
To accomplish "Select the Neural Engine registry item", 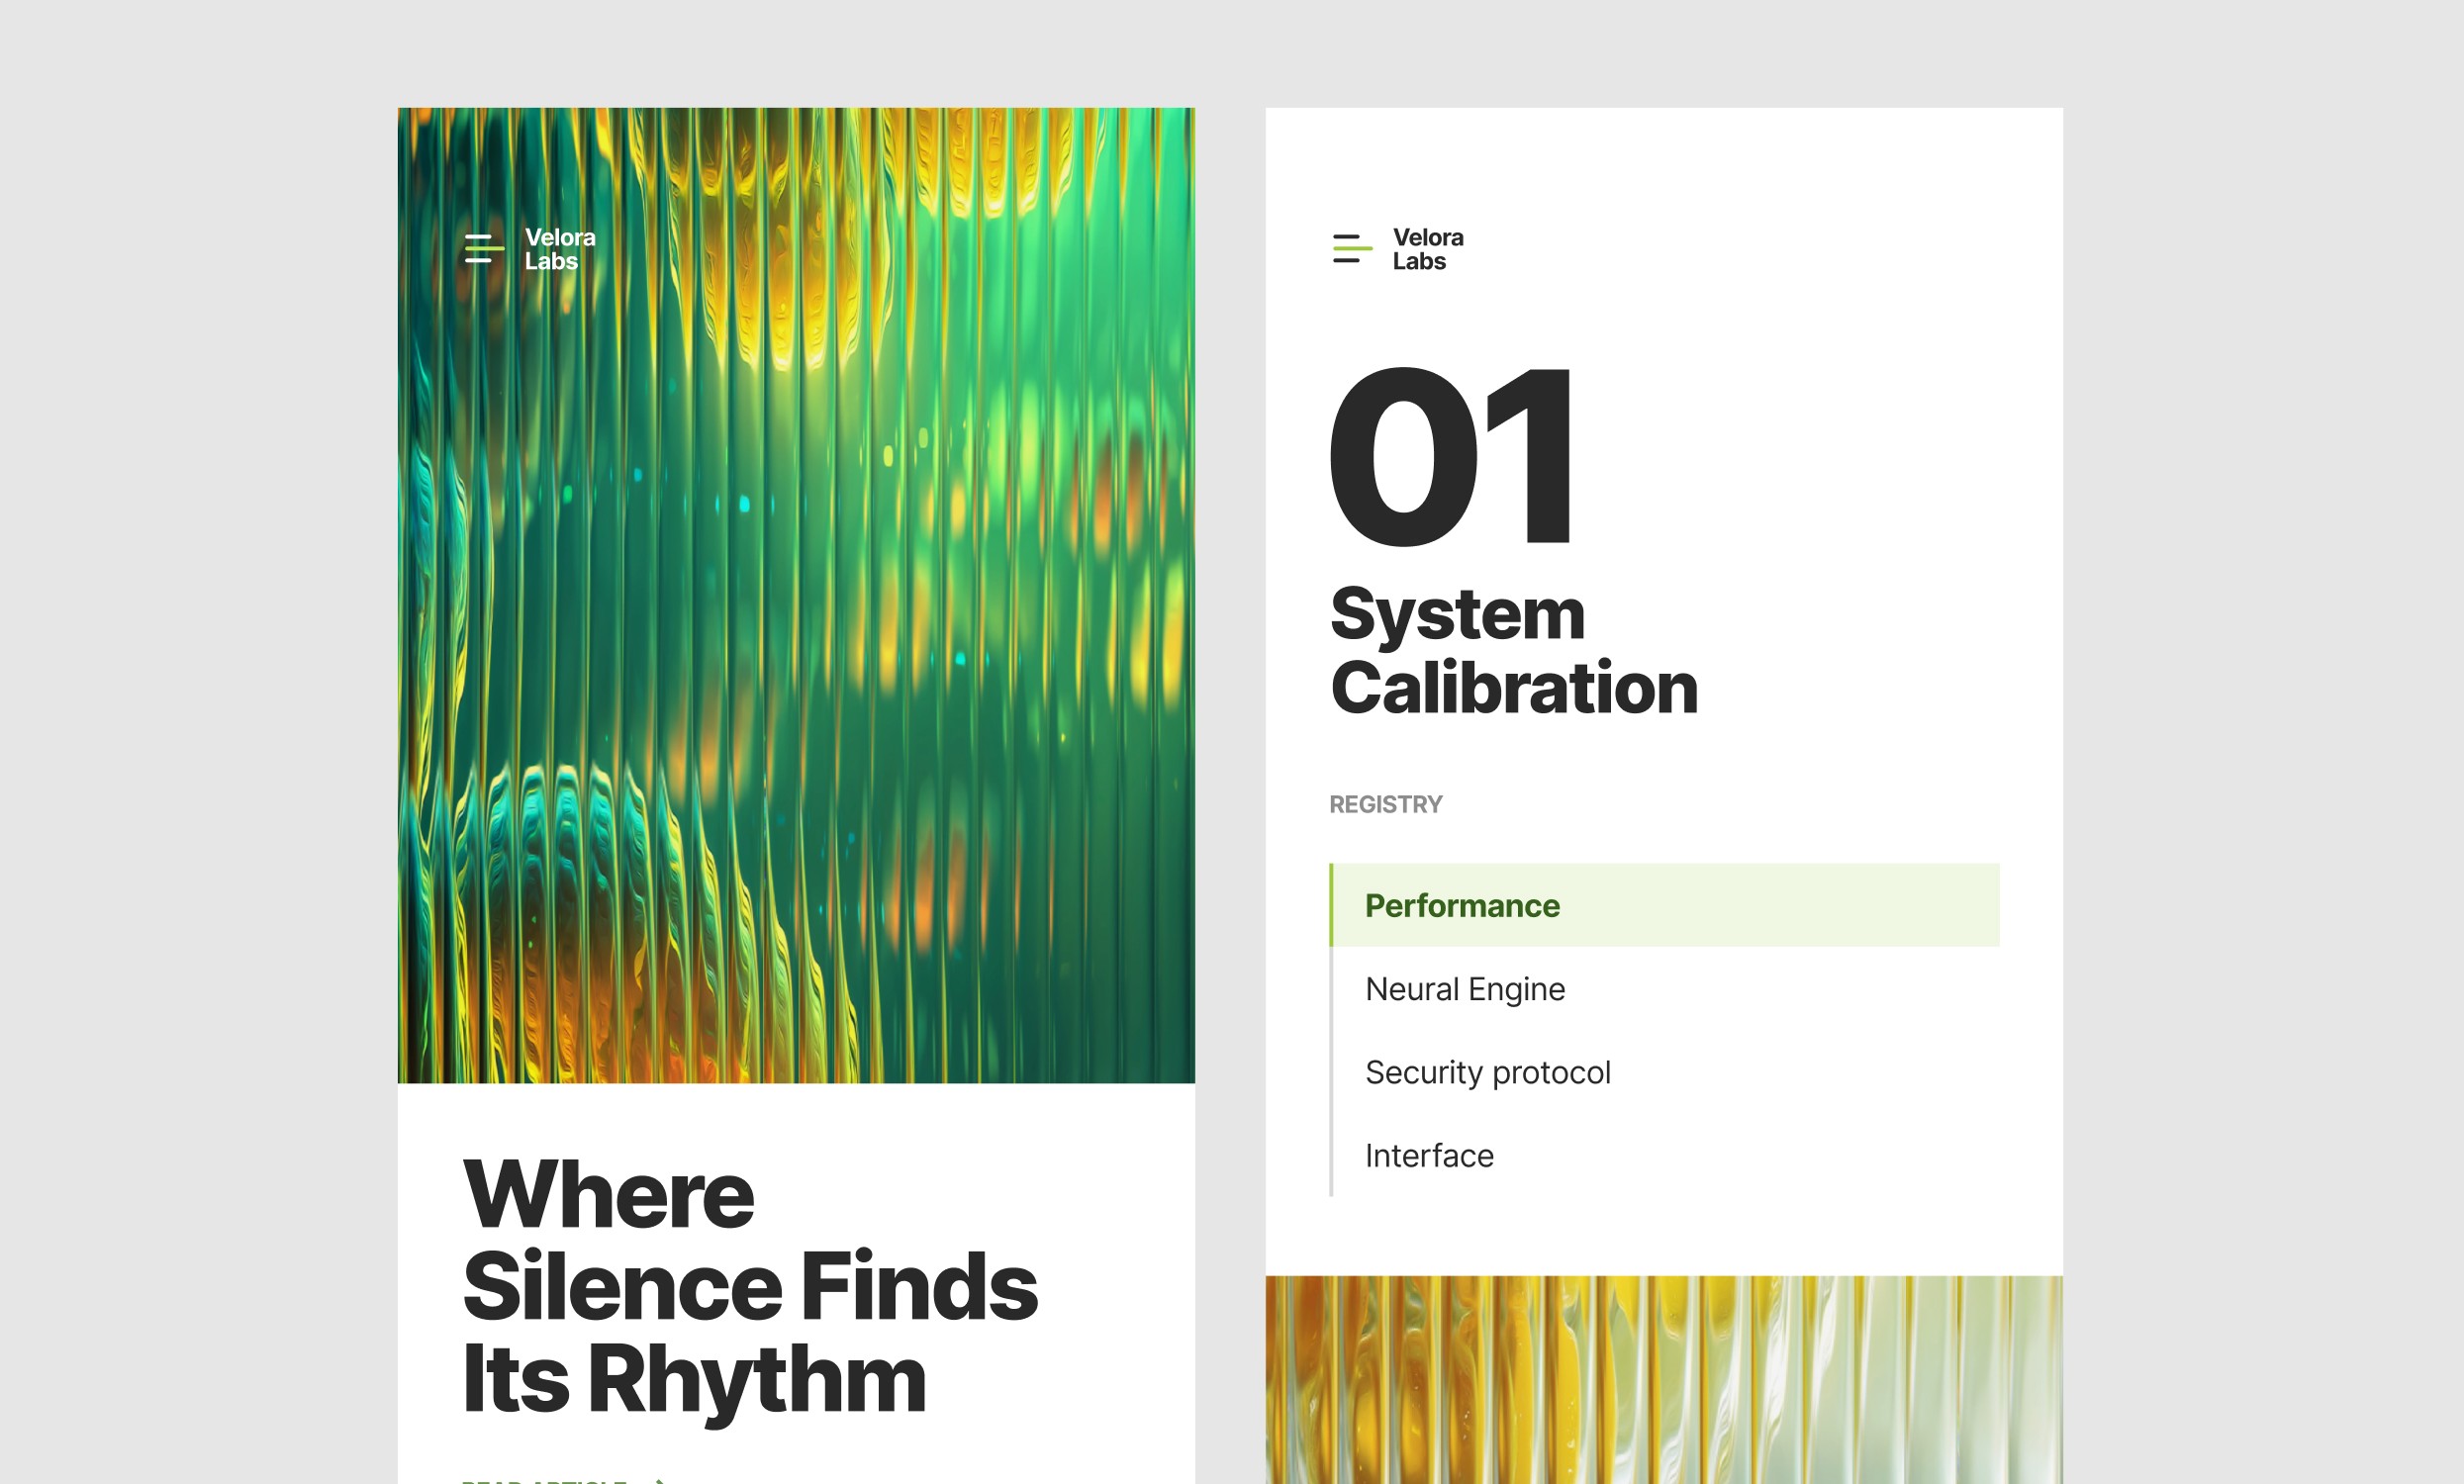I will (1664, 989).
